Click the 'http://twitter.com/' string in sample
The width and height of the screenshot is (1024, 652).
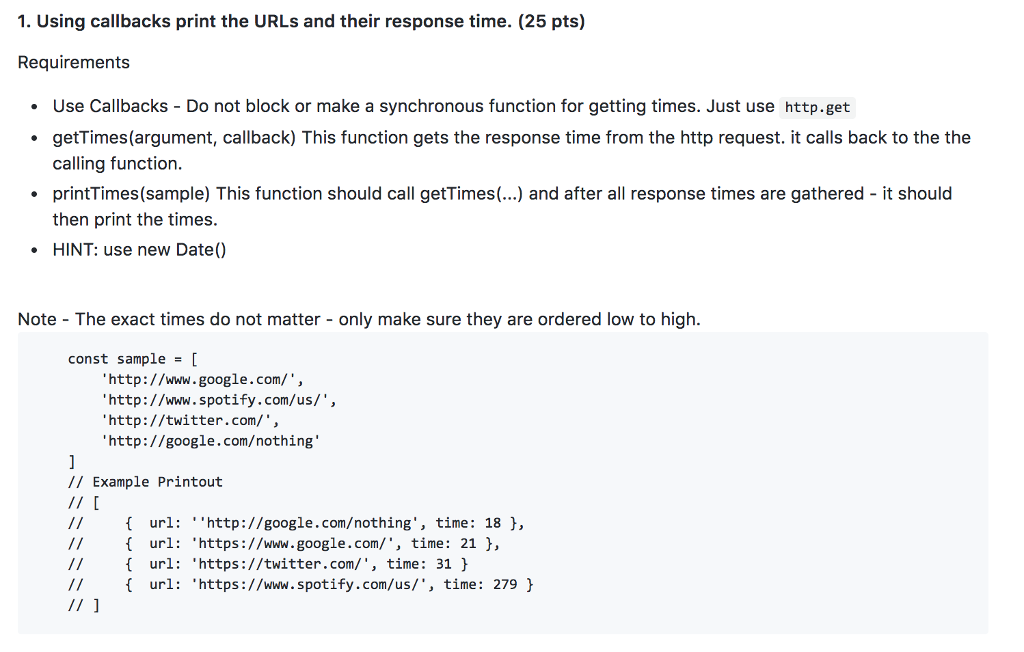point(190,421)
